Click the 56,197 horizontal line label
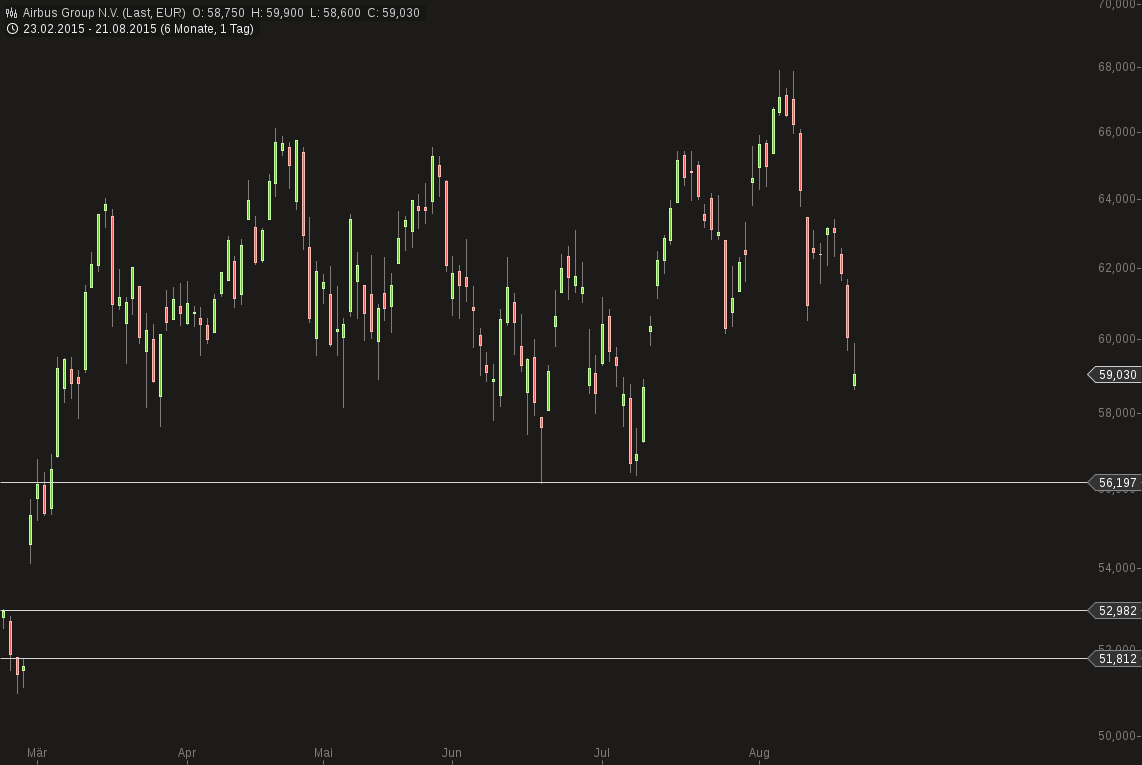This screenshot has height=765, width=1142. point(1117,483)
